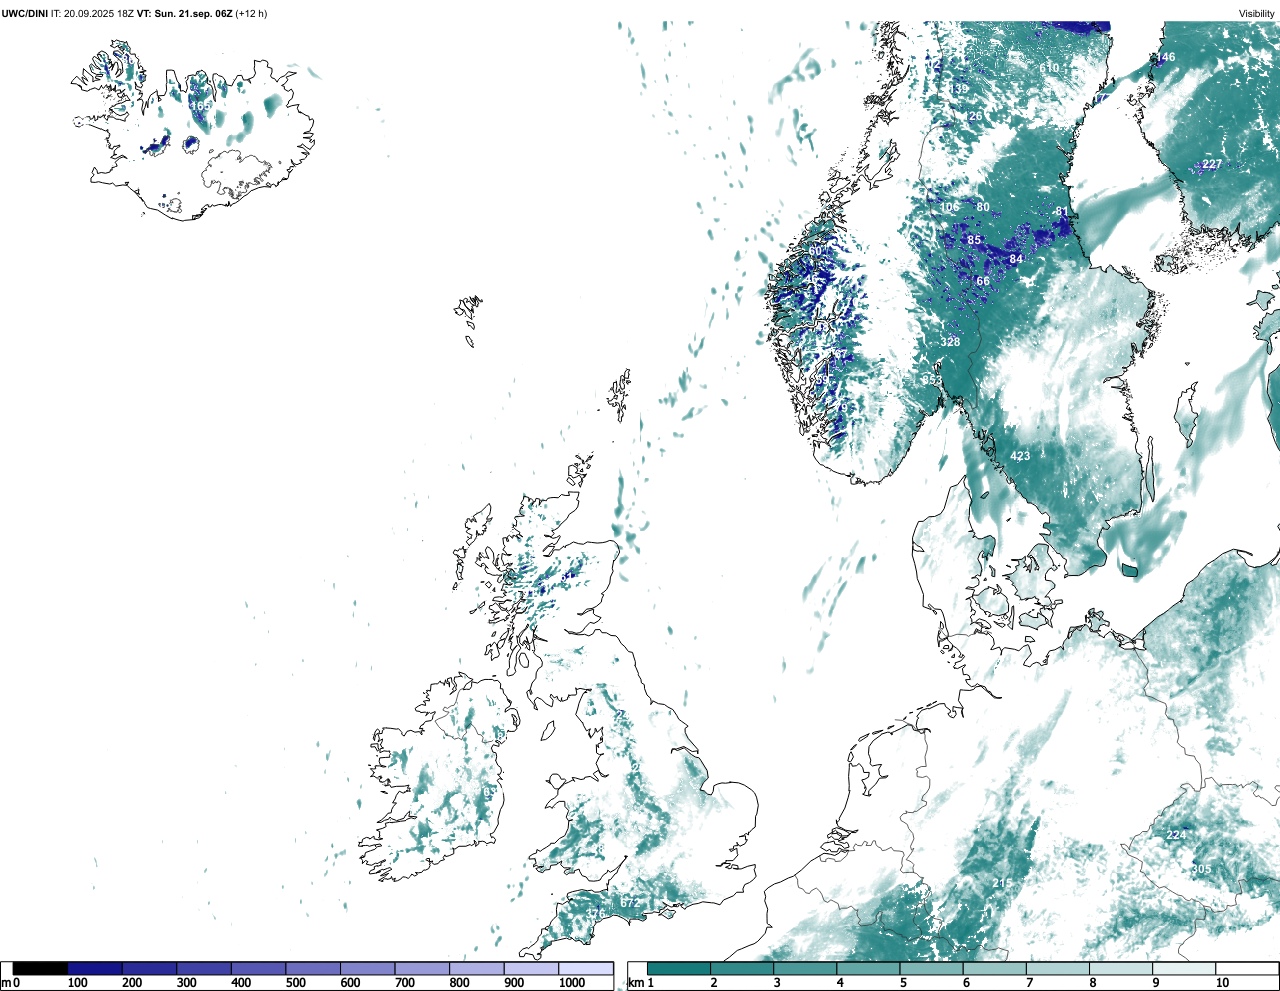Pick the 9–10 km white legend swatch
The width and height of the screenshot is (1280, 991).
[x=1184, y=968]
